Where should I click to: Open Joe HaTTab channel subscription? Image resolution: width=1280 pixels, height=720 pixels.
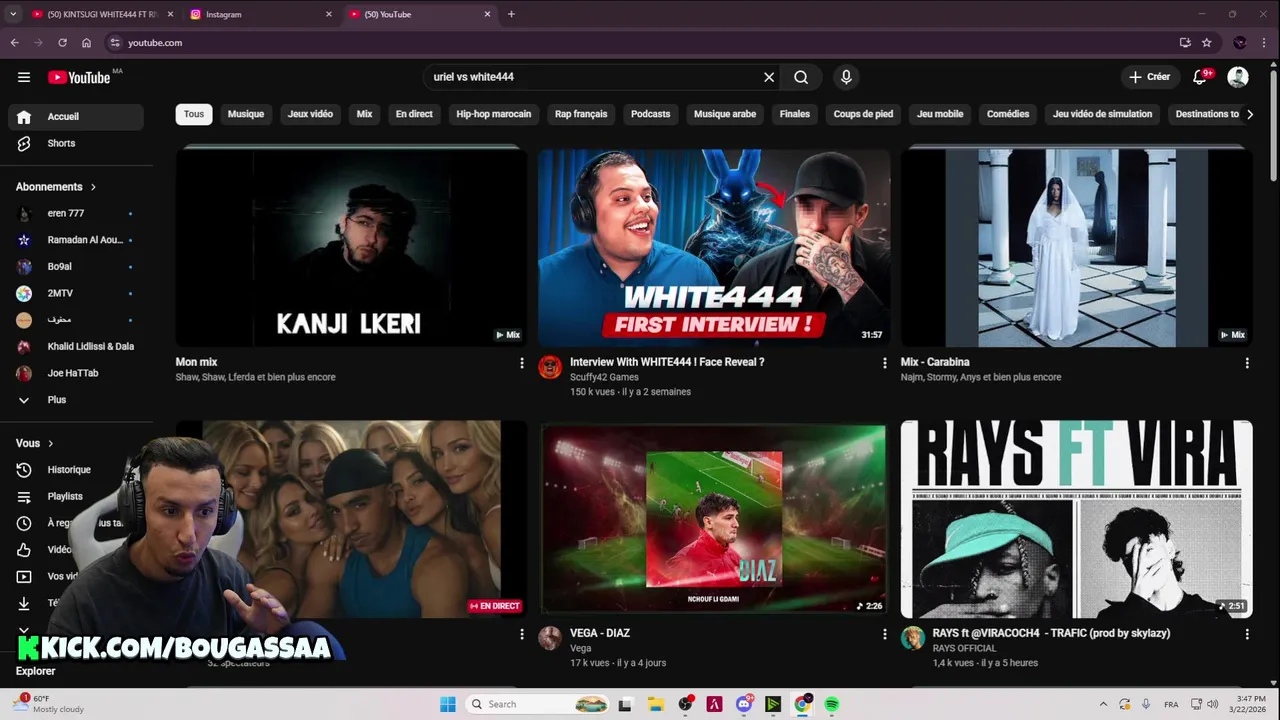point(76,373)
